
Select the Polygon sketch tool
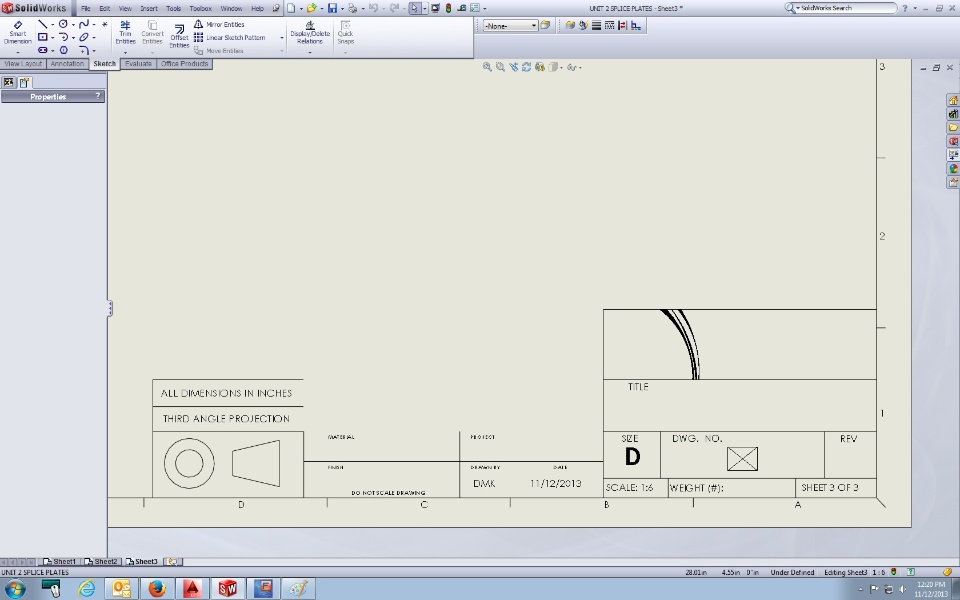click(63, 50)
